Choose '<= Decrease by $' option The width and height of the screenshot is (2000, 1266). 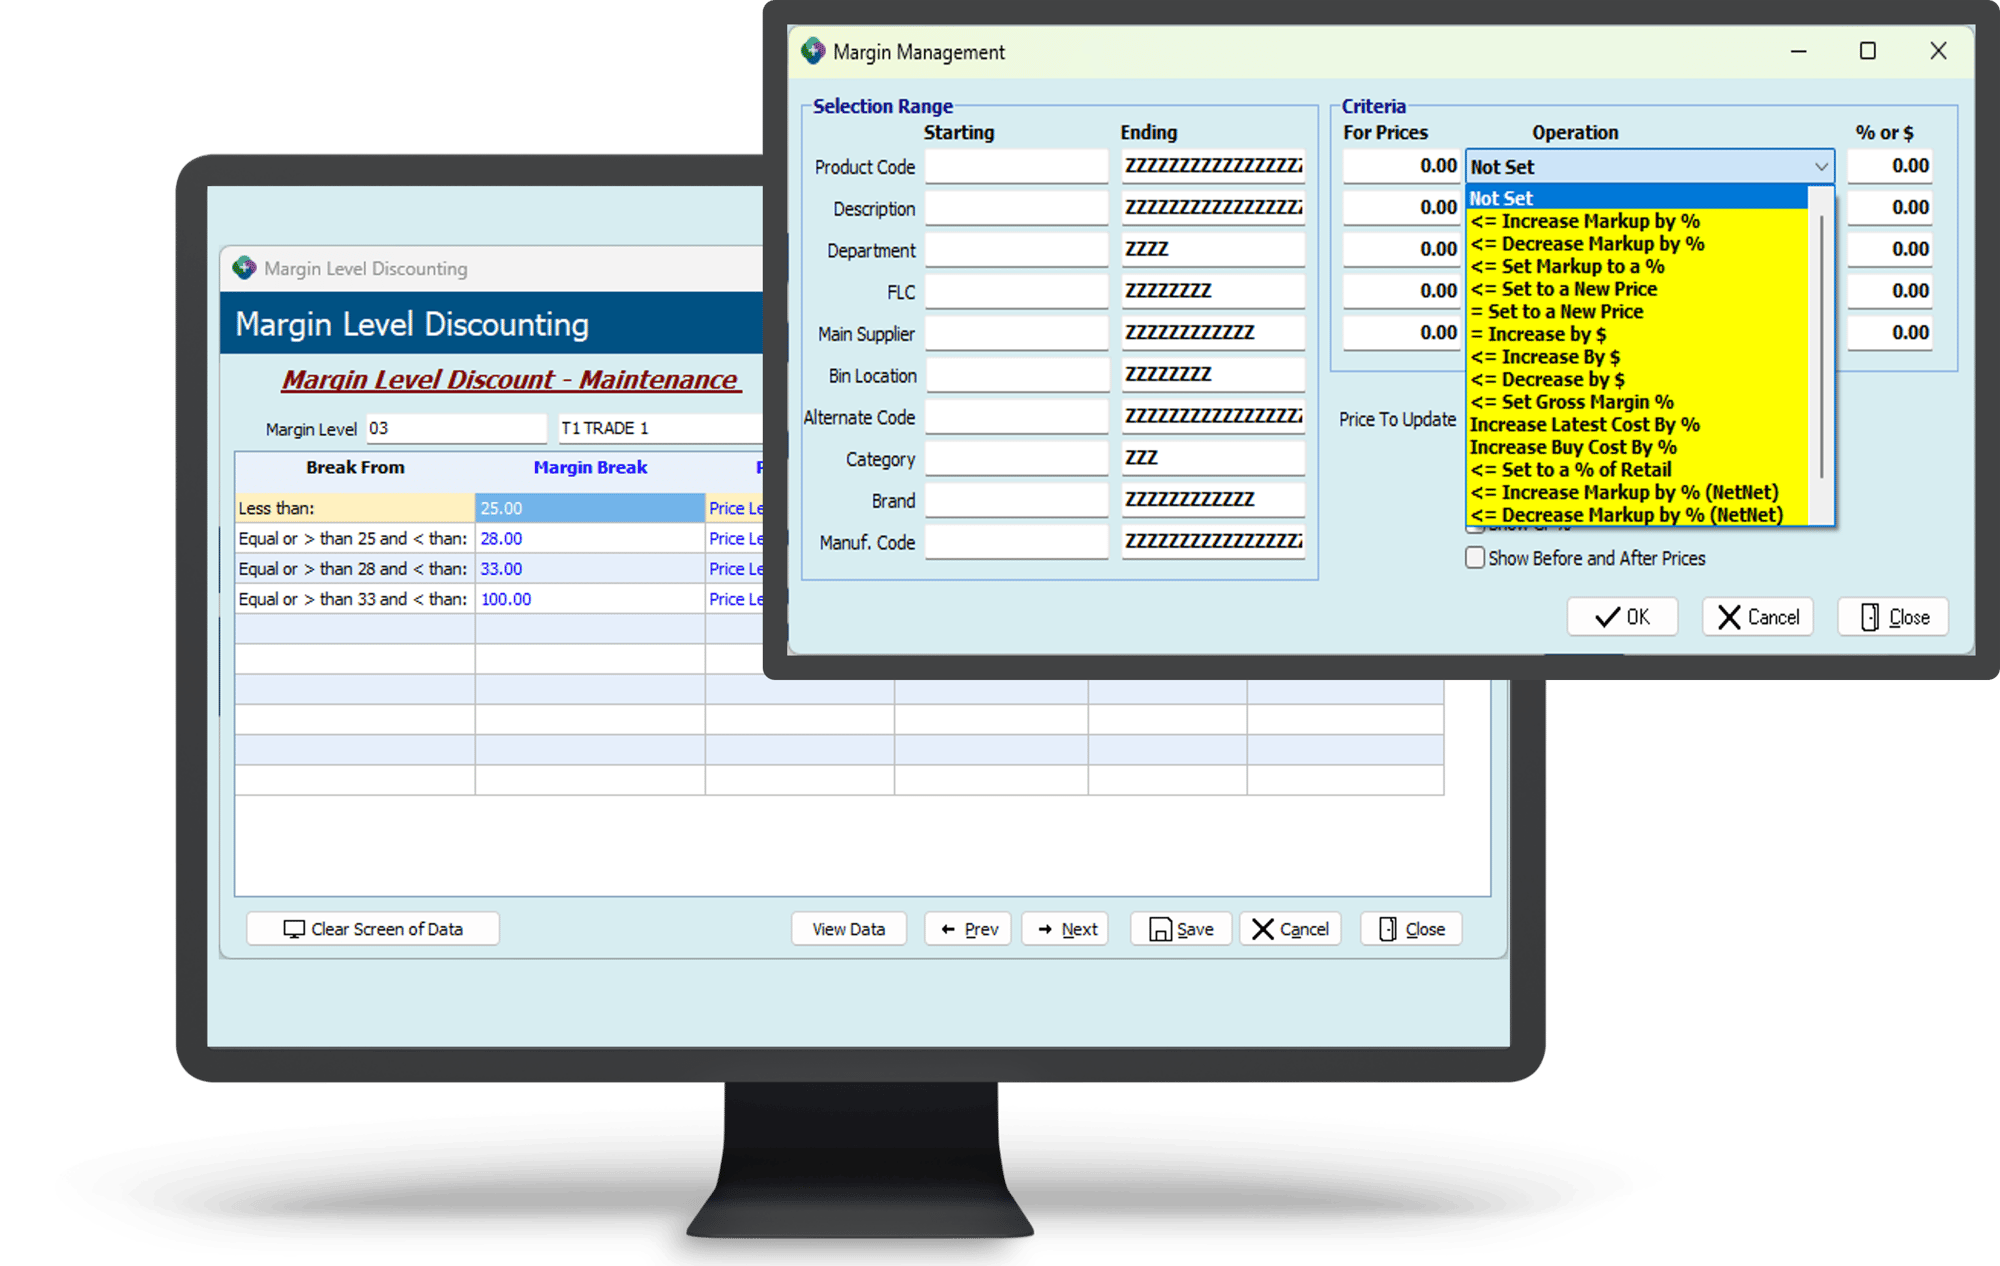coord(1637,379)
